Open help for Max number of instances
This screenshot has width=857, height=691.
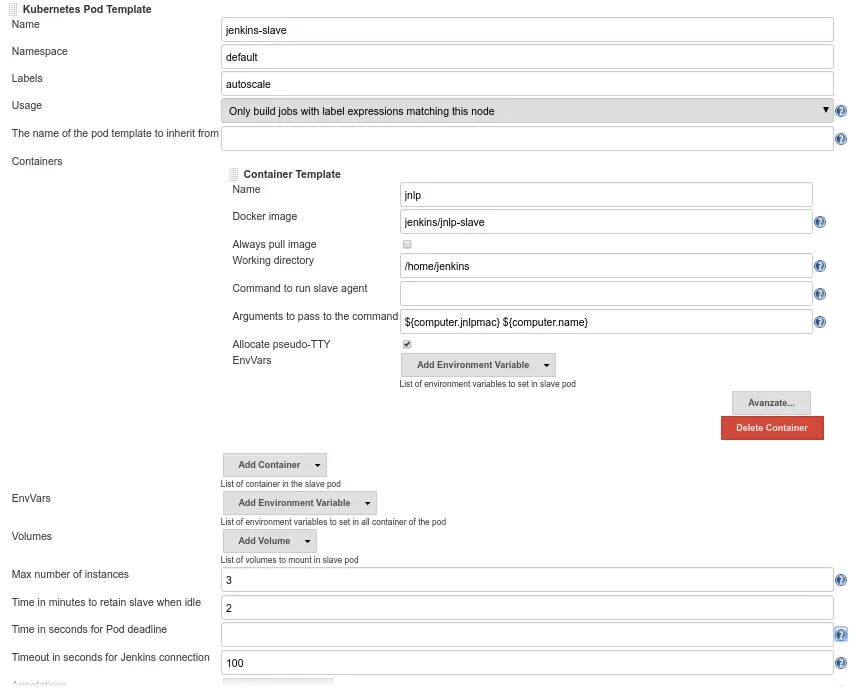pyautogui.click(x=841, y=580)
